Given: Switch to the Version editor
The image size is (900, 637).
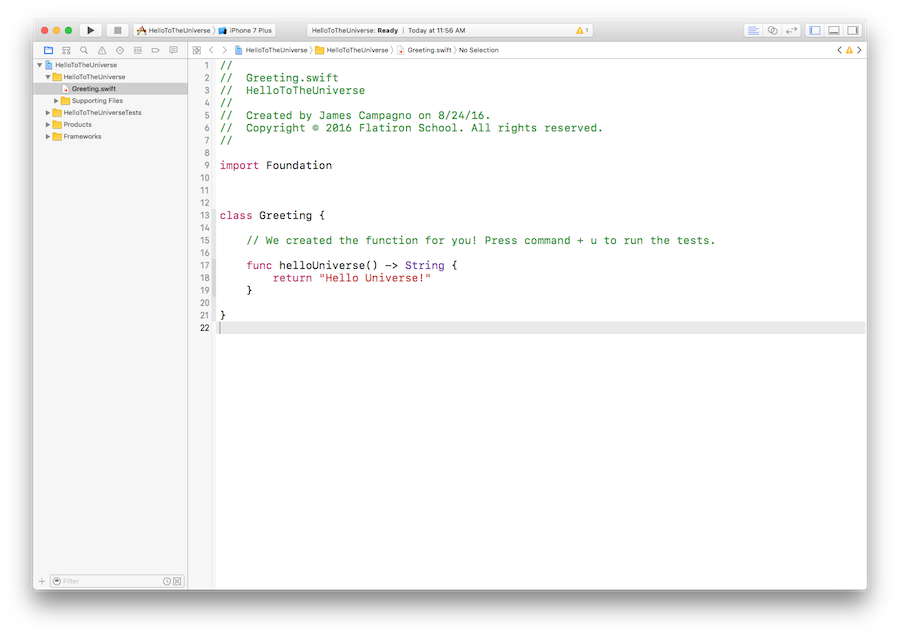Looking at the screenshot, I should (791, 30).
